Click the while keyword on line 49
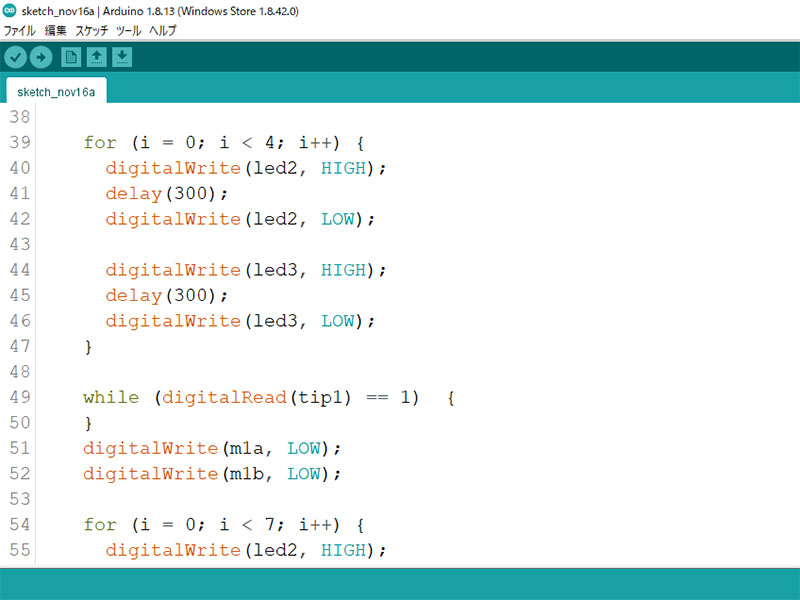 pyautogui.click(x=111, y=398)
